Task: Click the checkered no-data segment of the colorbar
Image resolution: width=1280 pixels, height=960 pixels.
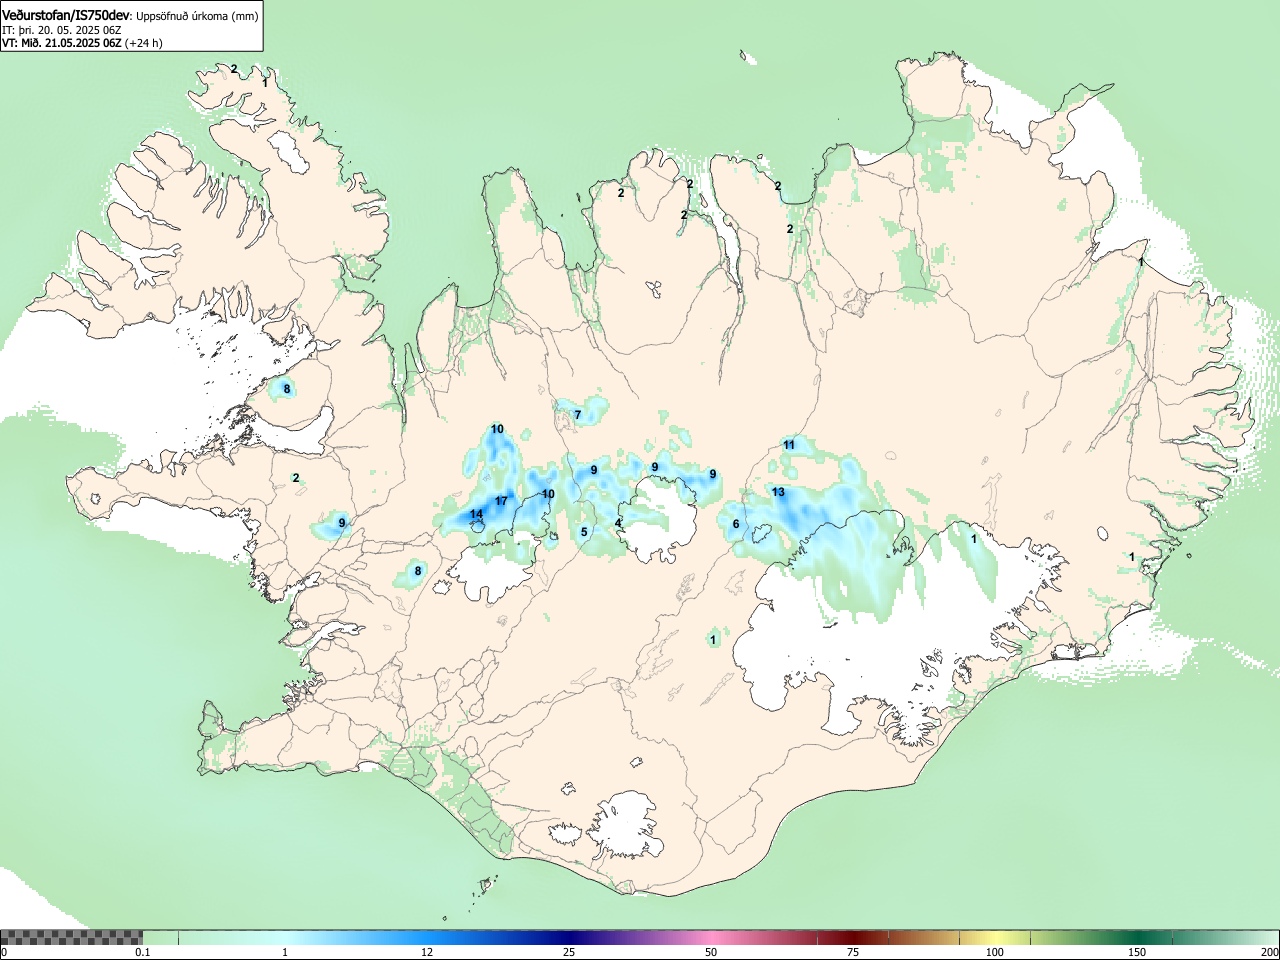Action: [x=71, y=937]
